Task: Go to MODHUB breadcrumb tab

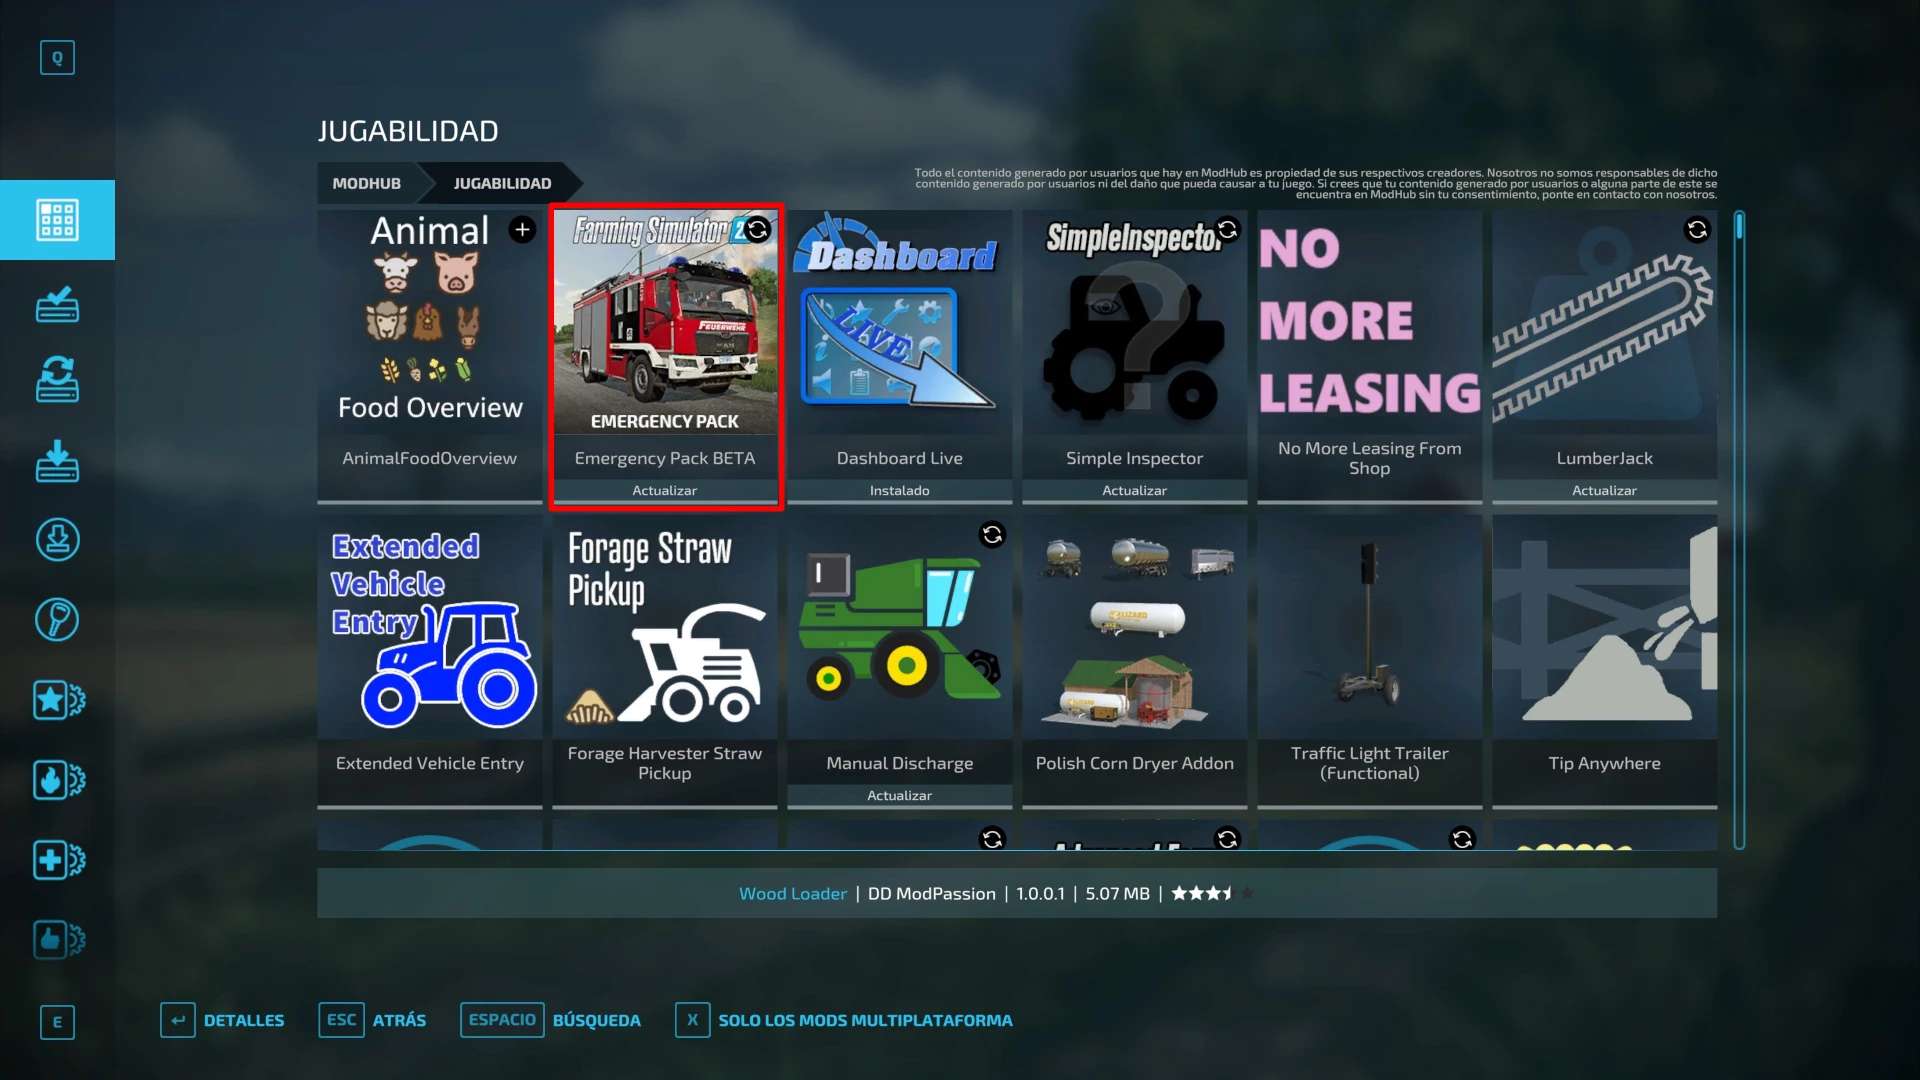Action: pyautogui.click(x=367, y=184)
